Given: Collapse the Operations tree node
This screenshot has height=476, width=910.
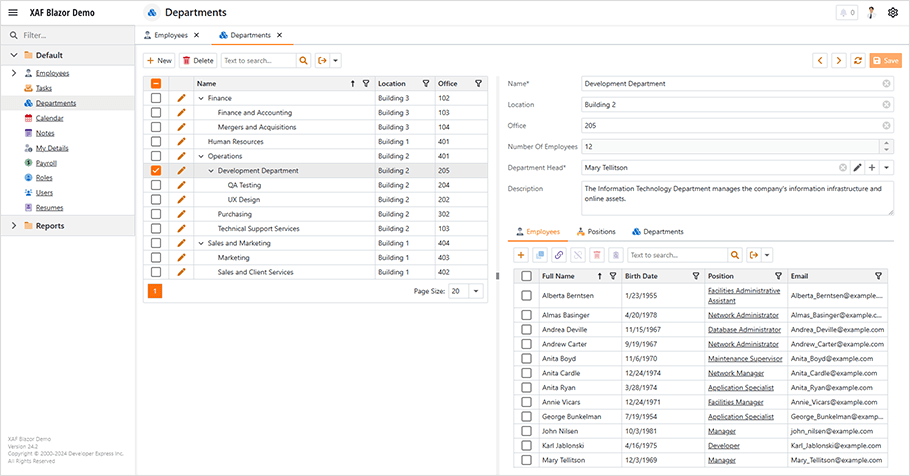Looking at the screenshot, I should point(201,156).
